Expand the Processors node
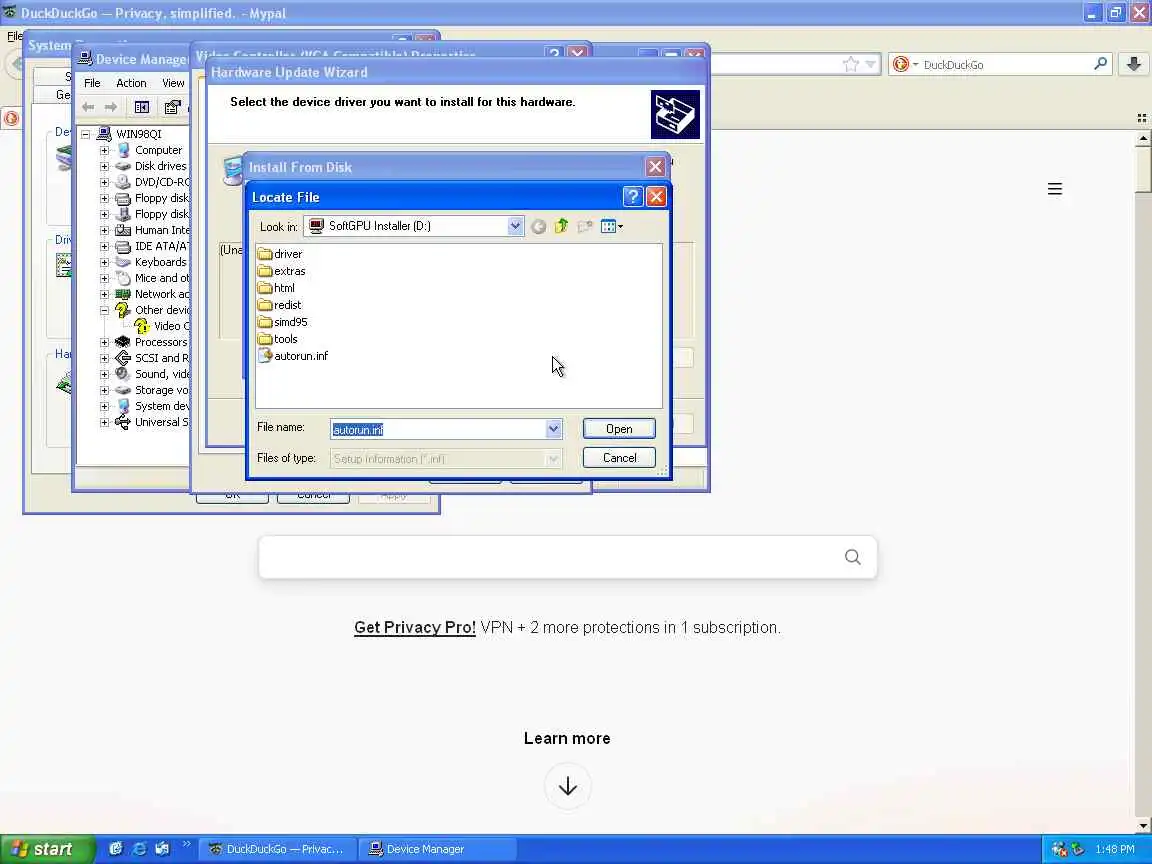The height and width of the screenshot is (864, 1152). pyautogui.click(x=104, y=342)
